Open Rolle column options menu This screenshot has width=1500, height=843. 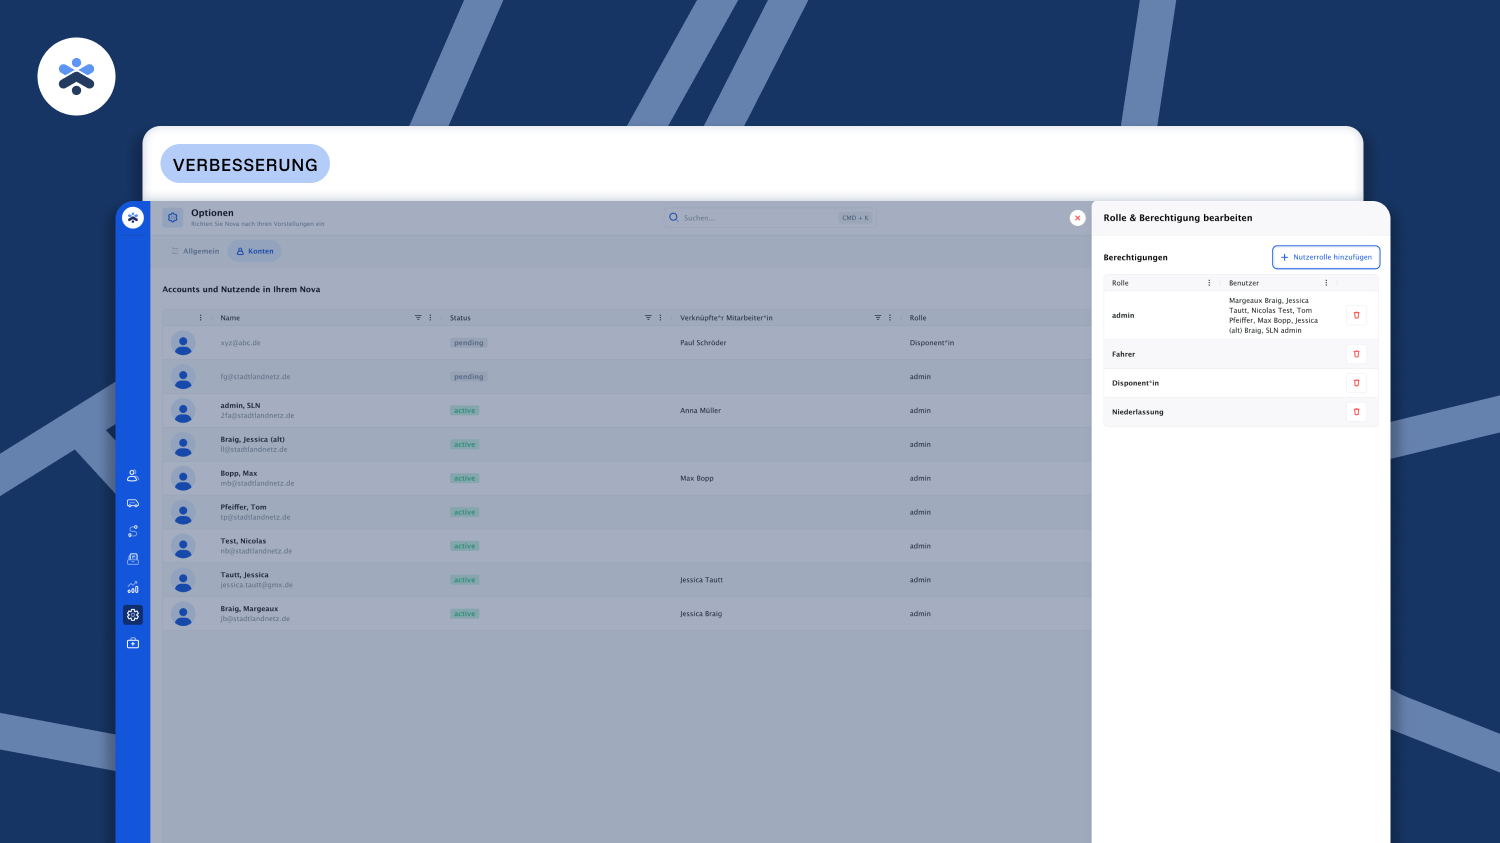pos(1209,283)
